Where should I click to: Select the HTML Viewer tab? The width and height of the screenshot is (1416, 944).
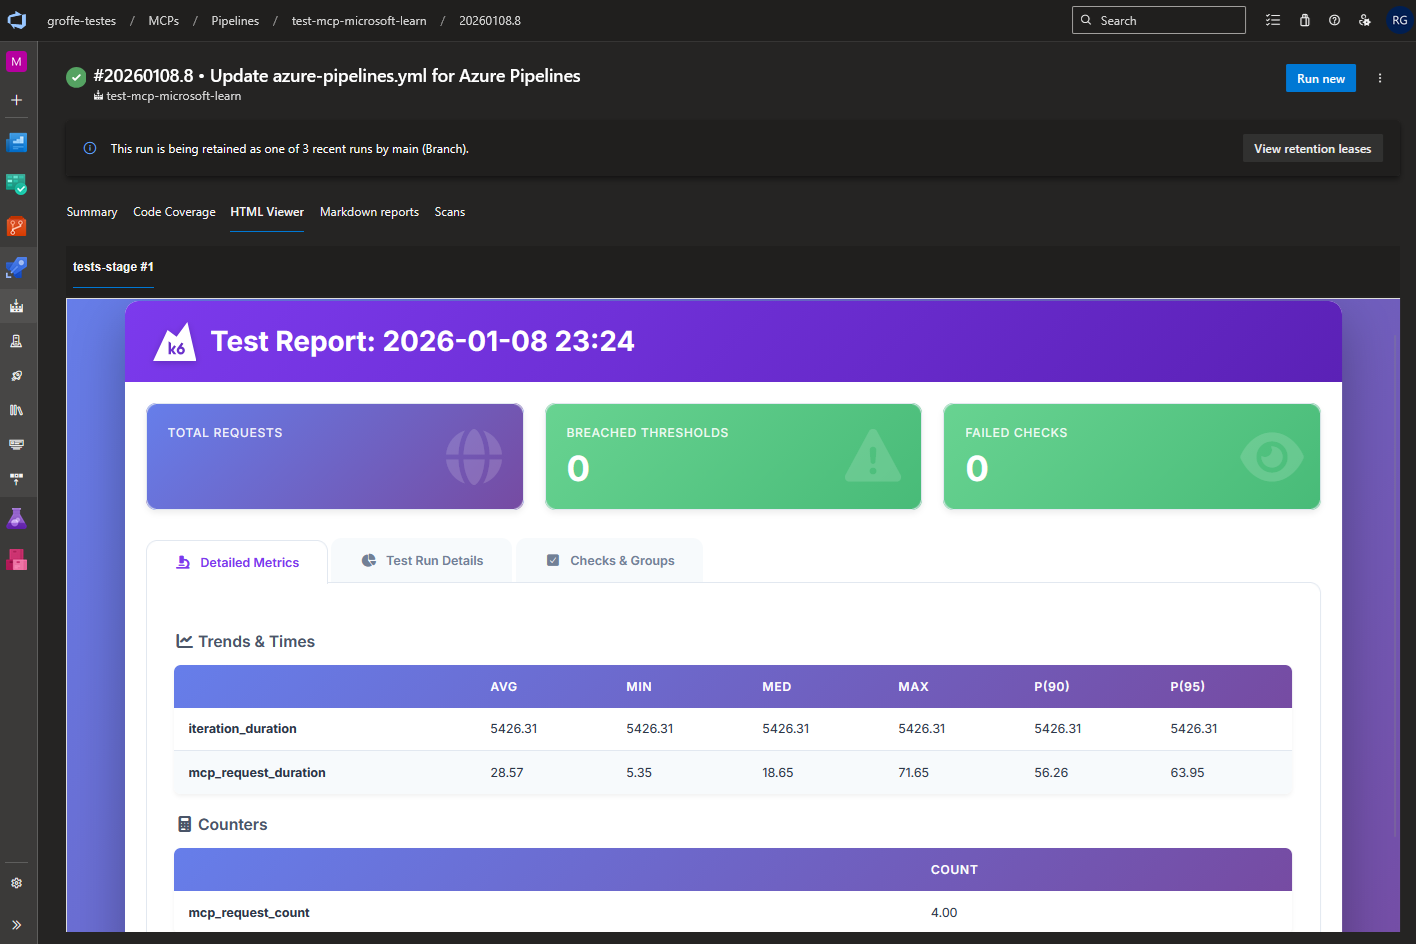click(x=267, y=212)
